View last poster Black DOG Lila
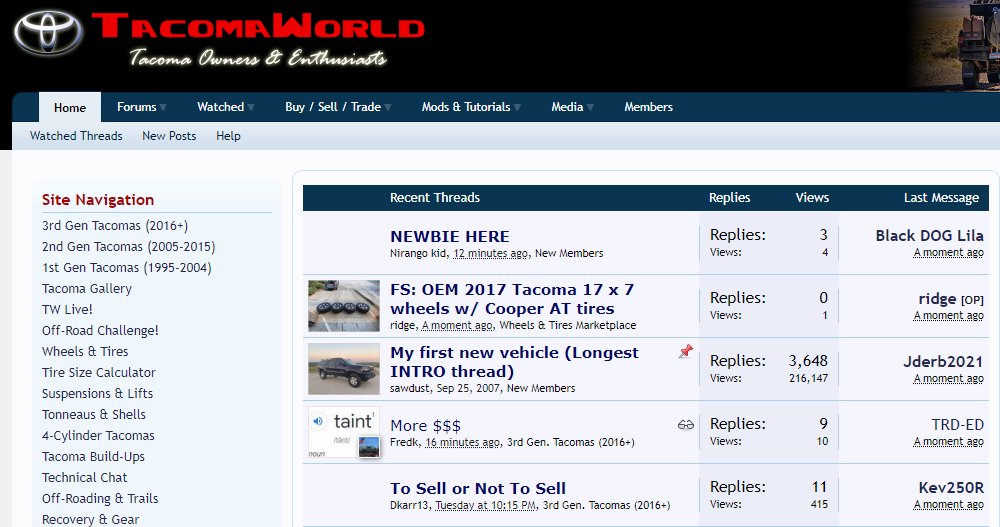This screenshot has height=527, width=1000. (929, 235)
